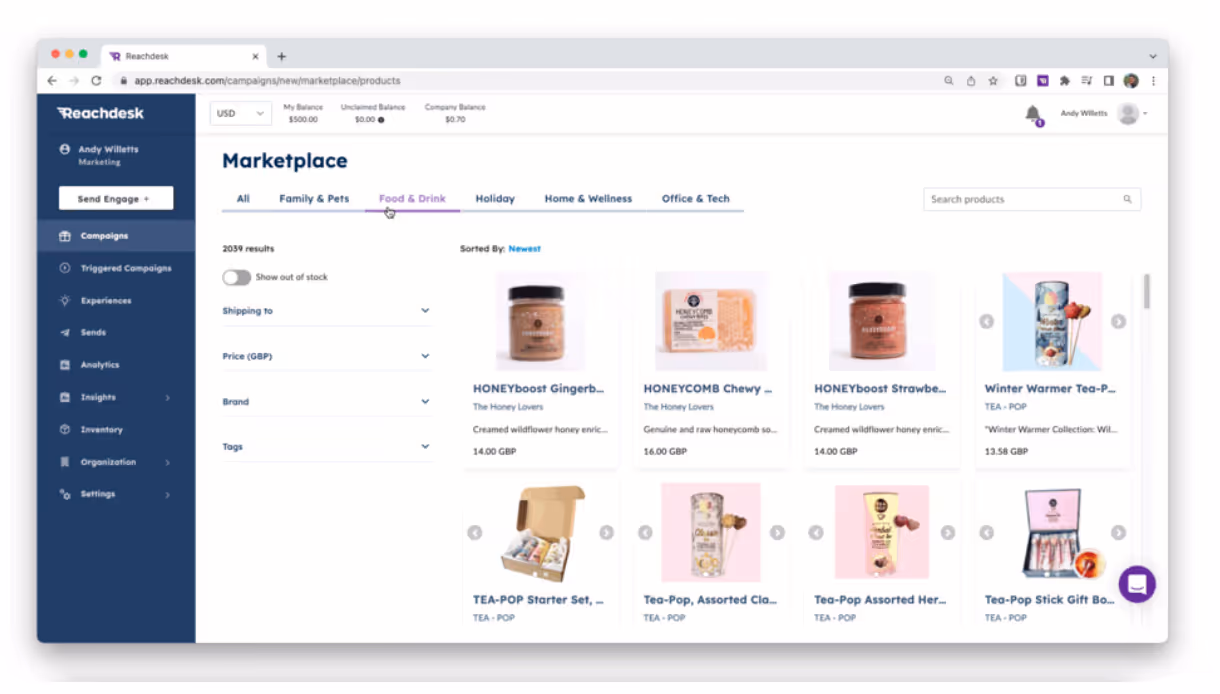Open Settings in the sidebar
Viewport: 1220px width, 694px height.
tap(116, 494)
